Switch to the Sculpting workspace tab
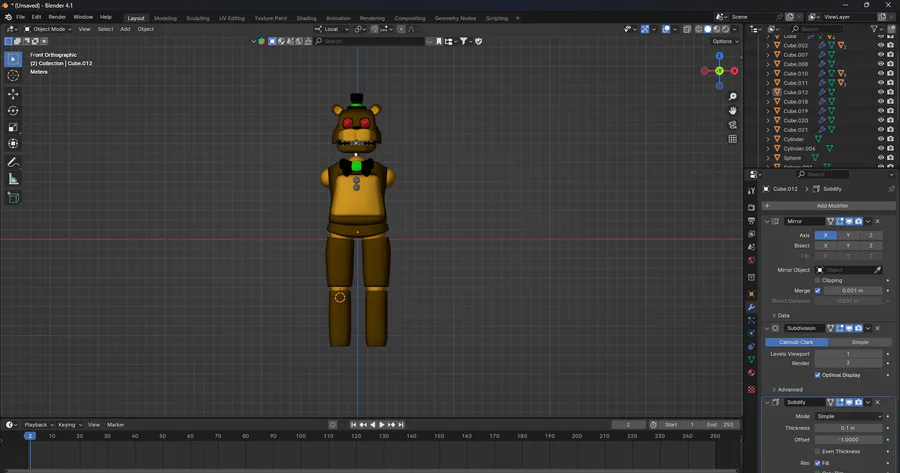 (x=197, y=18)
